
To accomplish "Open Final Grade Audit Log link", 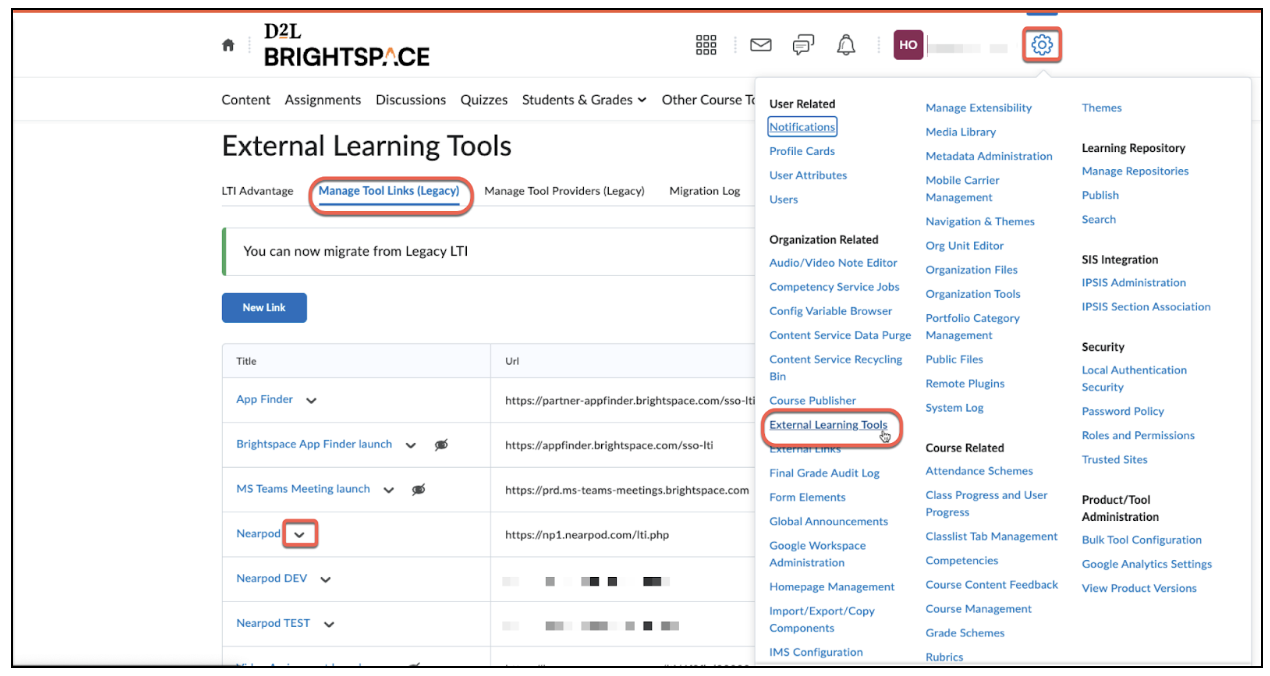I will tap(824, 473).
